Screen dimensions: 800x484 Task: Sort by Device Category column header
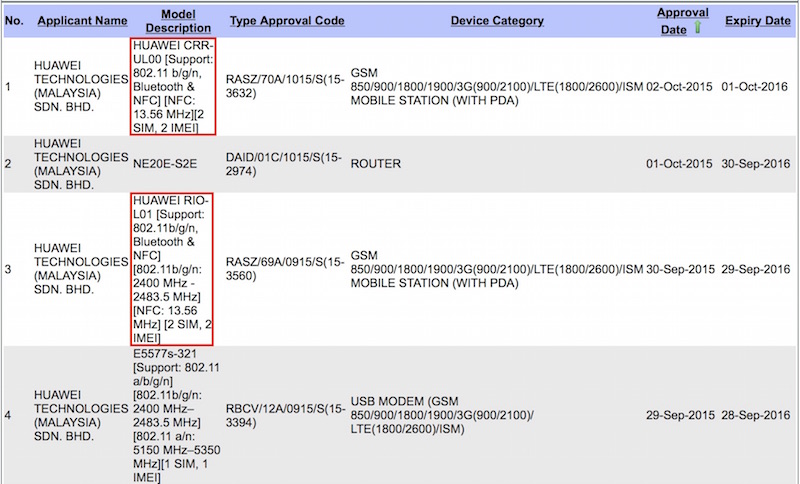497,21
